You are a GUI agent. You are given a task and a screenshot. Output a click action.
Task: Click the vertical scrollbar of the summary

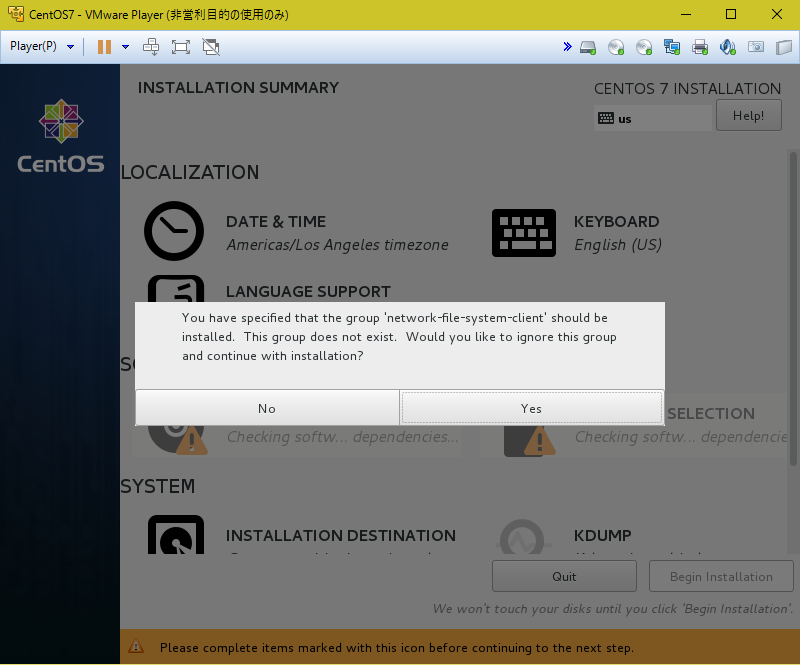tap(793, 309)
